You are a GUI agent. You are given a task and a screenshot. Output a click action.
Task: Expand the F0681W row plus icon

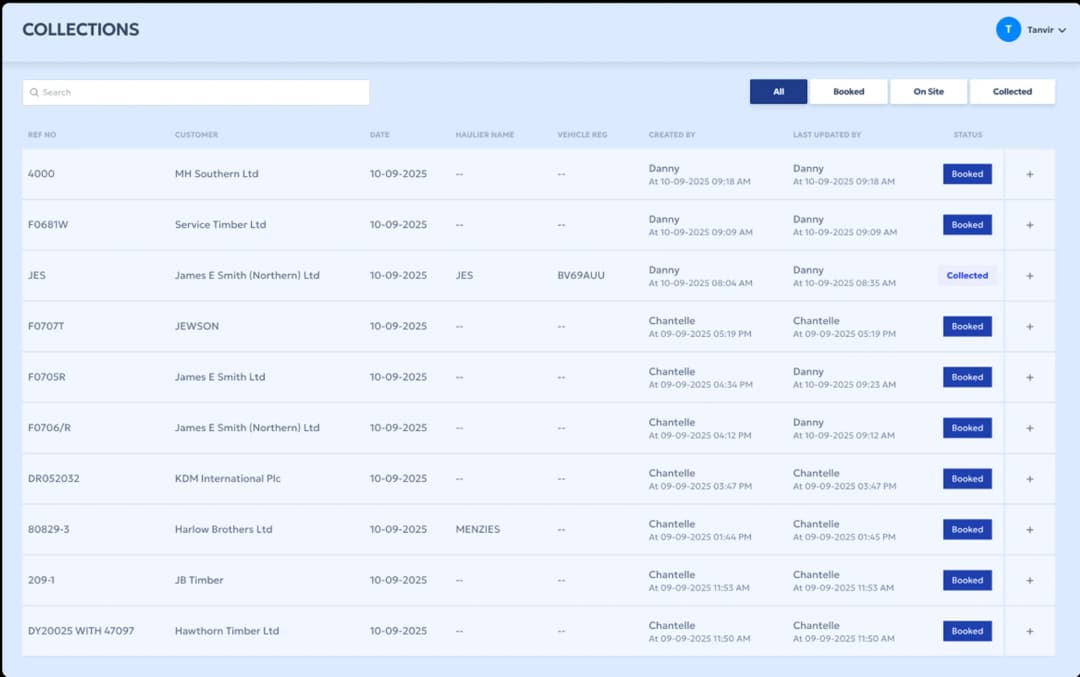(x=1029, y=225)
